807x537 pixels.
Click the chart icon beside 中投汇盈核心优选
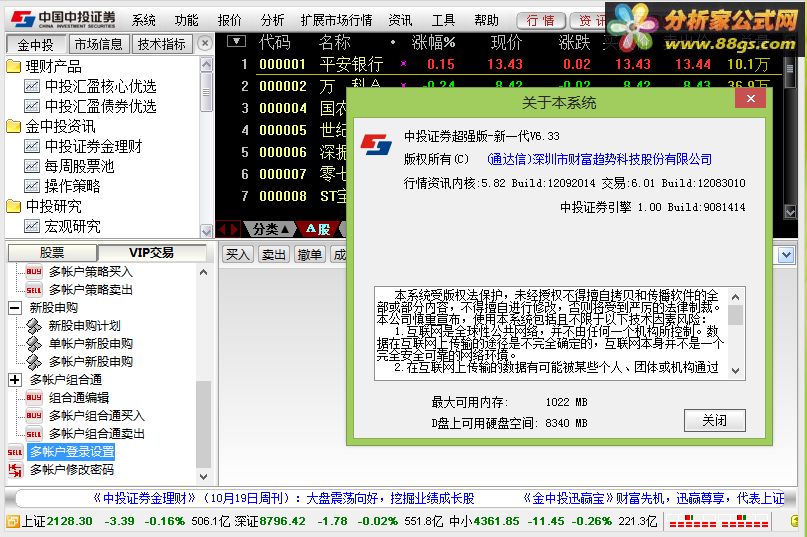point(32,86)
